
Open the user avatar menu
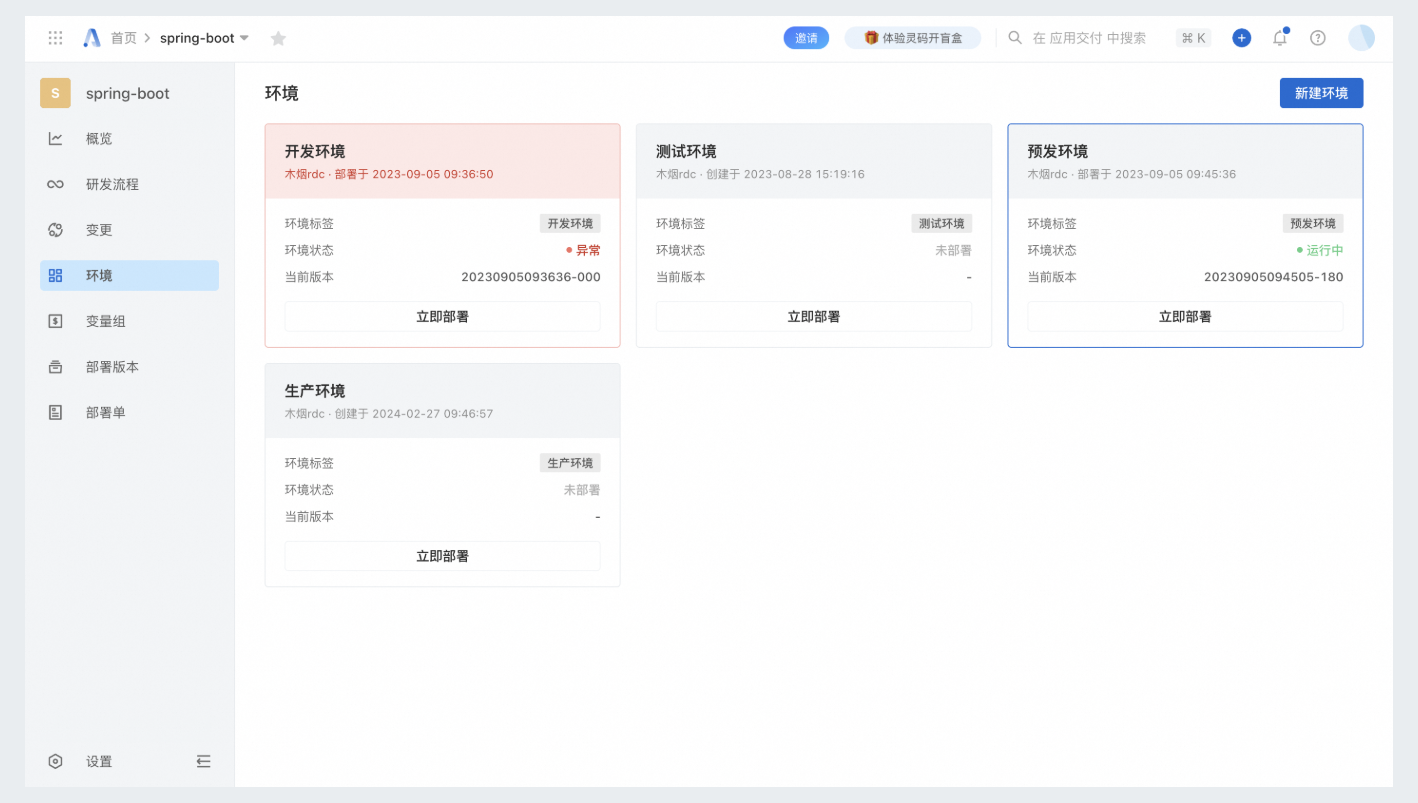1361,38
